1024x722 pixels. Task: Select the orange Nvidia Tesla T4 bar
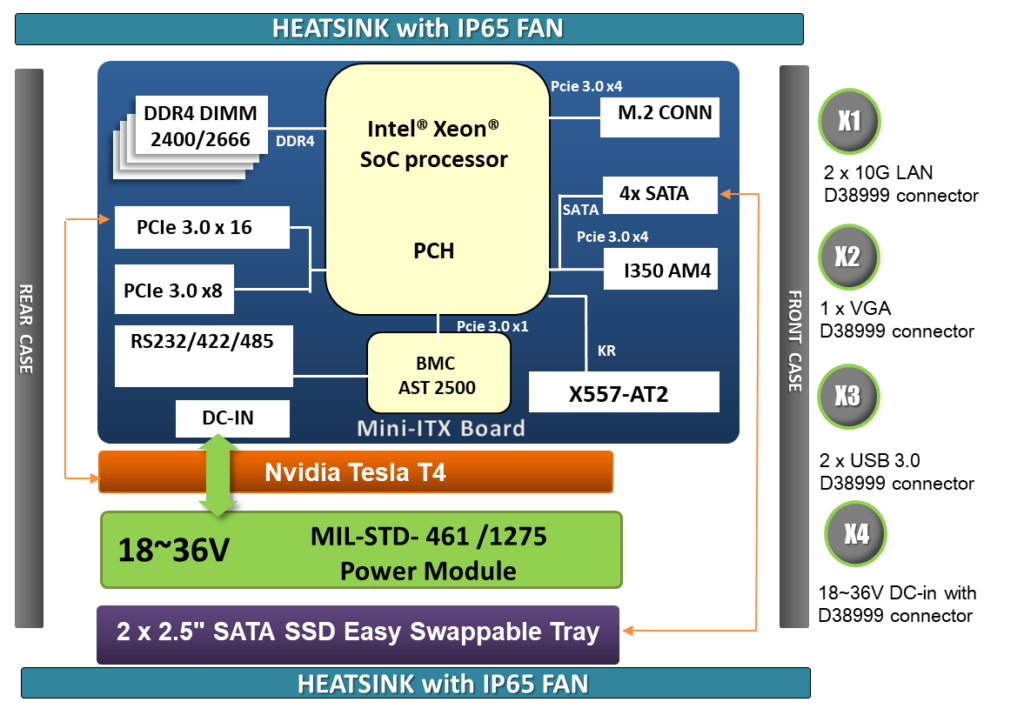pyautogui.click(x=355, y=472)
